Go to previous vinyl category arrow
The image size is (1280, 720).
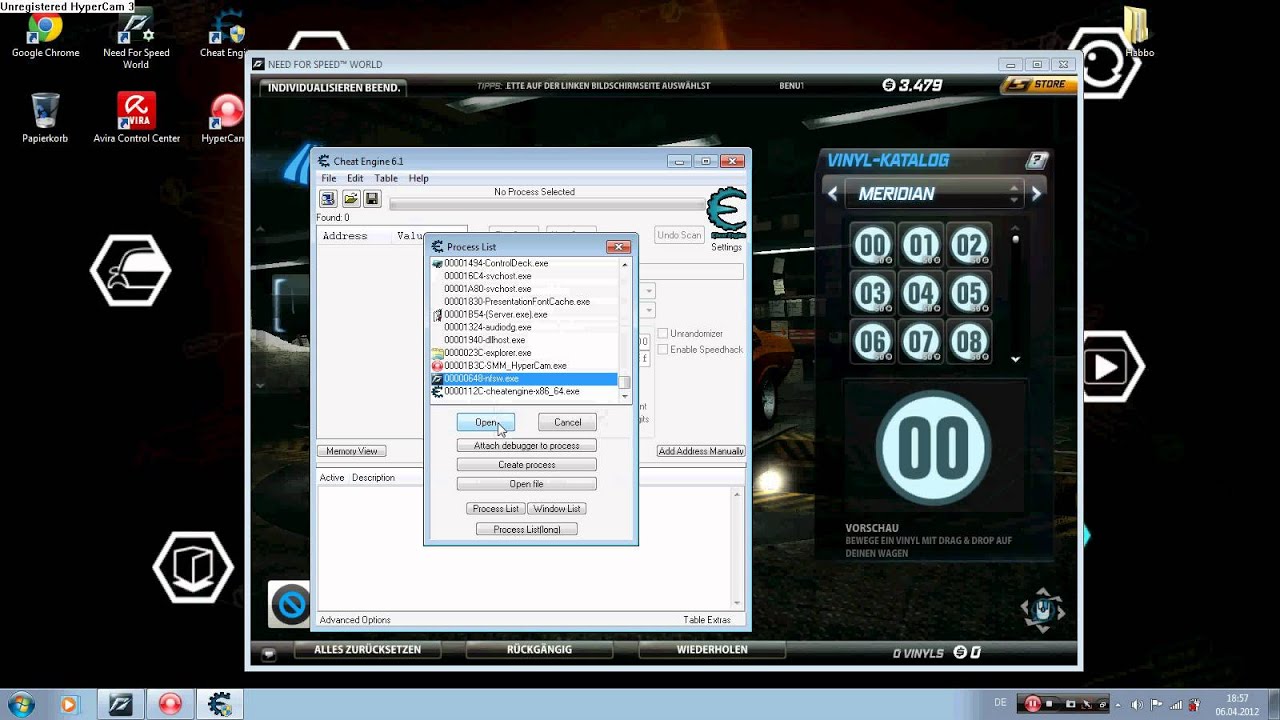point(832,194)
